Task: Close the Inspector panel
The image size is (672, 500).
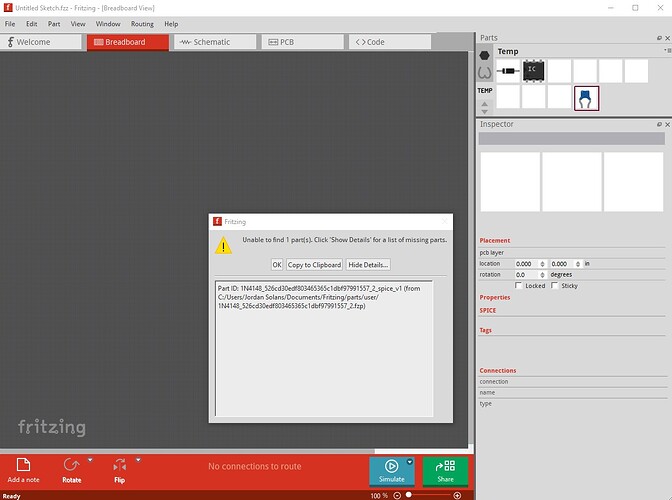Action: tap(667, 124)
